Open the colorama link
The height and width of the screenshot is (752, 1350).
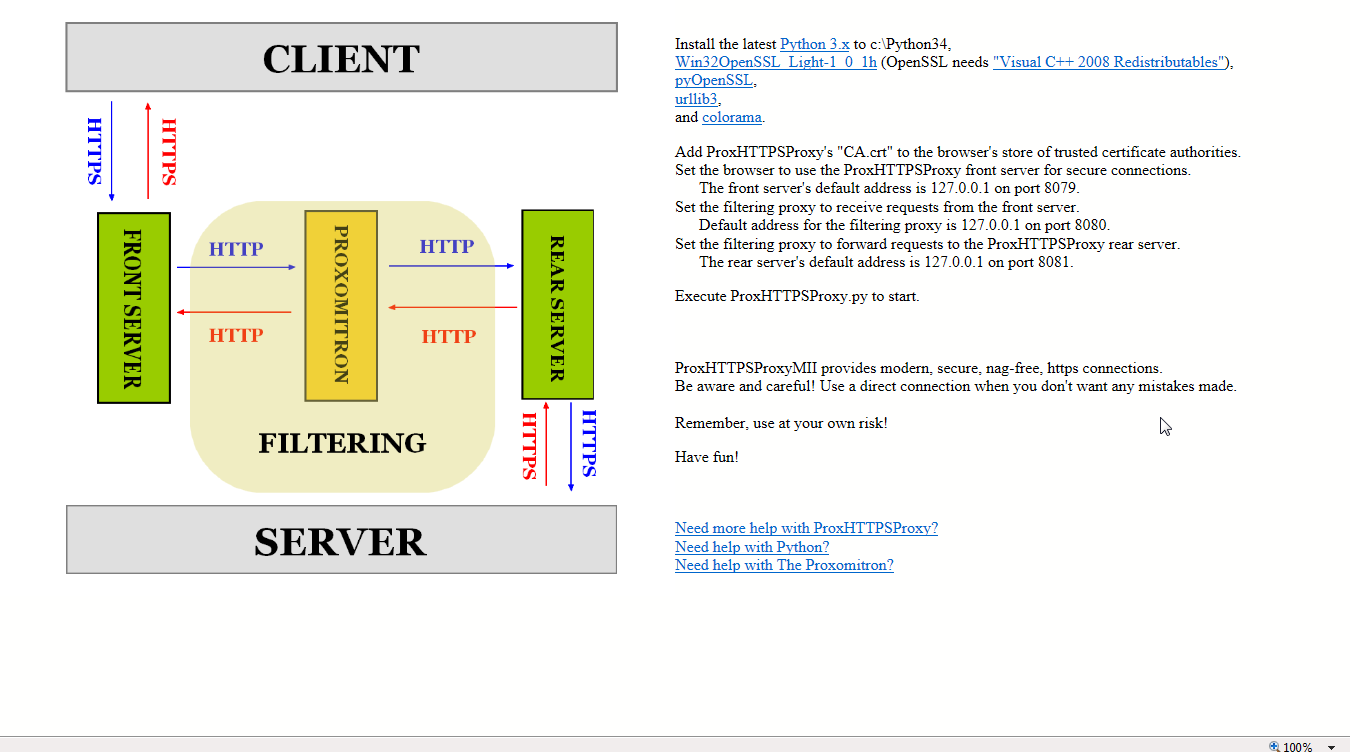pyautogui.click(x=731, y=117)
